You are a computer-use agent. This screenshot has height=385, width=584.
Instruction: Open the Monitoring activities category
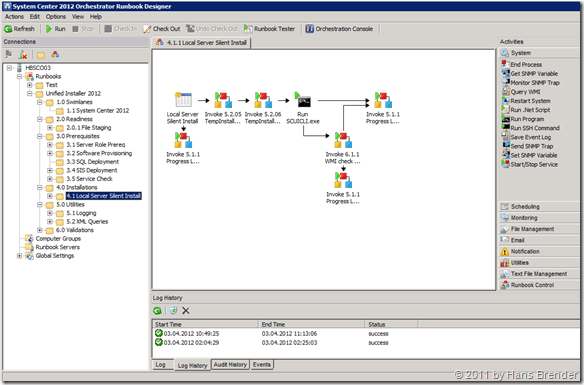[539, 218]
